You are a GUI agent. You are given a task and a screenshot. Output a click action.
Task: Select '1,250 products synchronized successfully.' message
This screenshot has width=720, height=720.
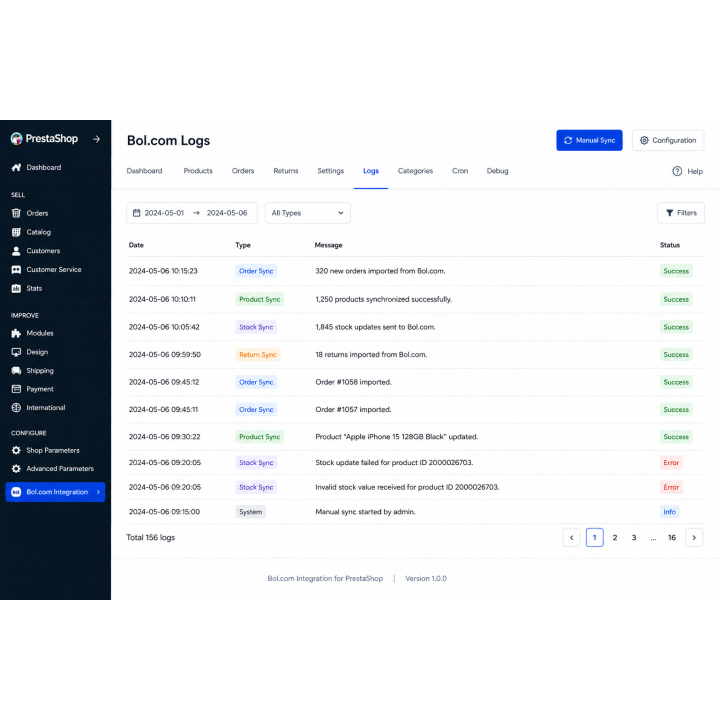383,299
